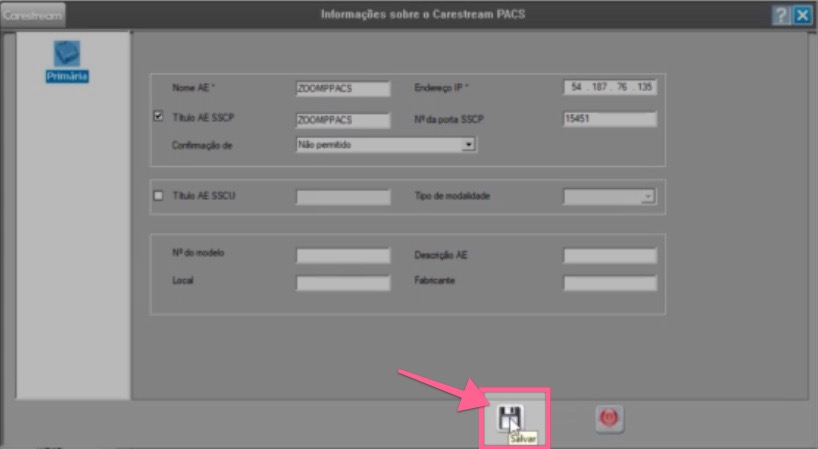The width and height of the screenshot is (818, 449).
Task: Click the Carestream logo button
Action: click(33, 15)
